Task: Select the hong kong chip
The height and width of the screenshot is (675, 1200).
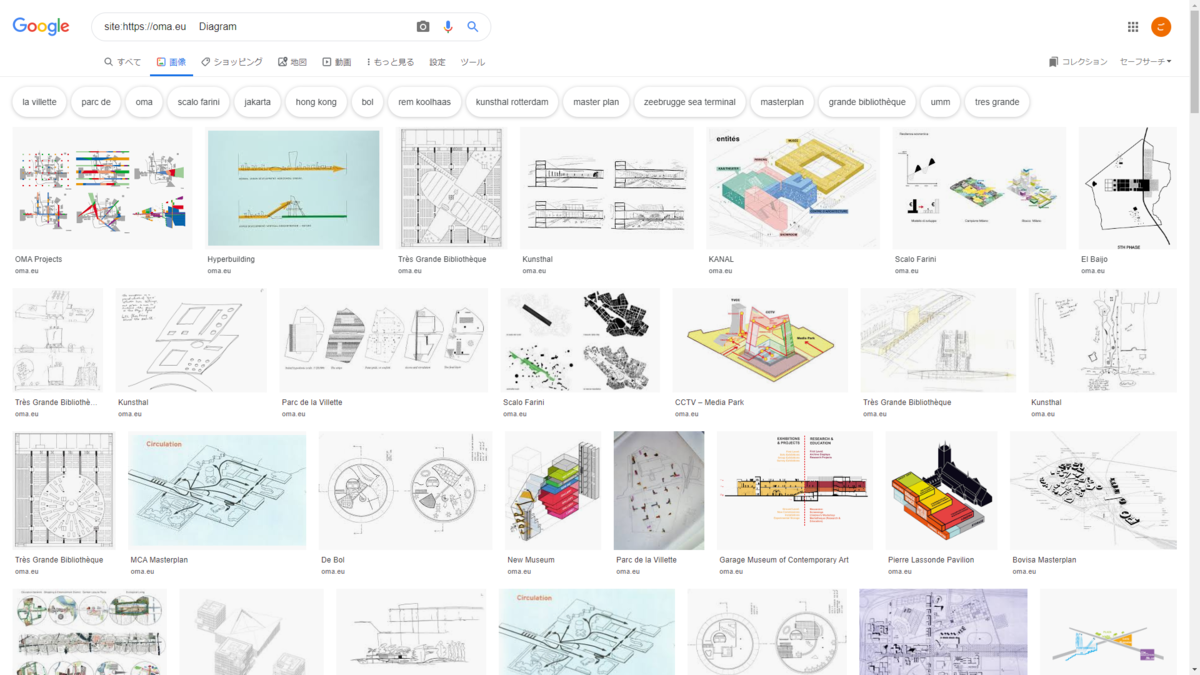Action: pos(316,102)
